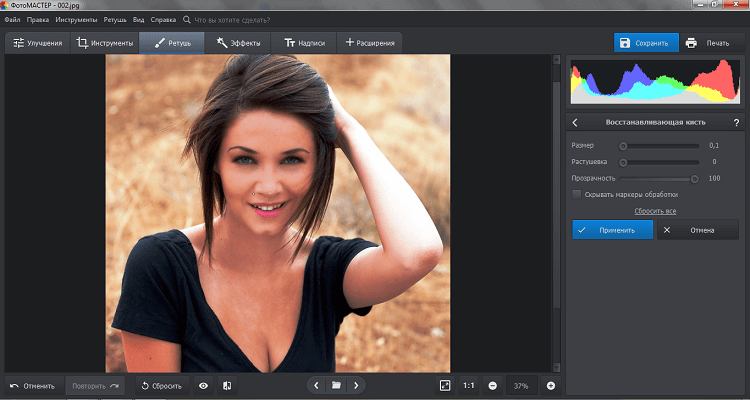The width and height of the screenshot is (750, 400).
Task: Open the Файл menu
Action: (x=13, y=19)
